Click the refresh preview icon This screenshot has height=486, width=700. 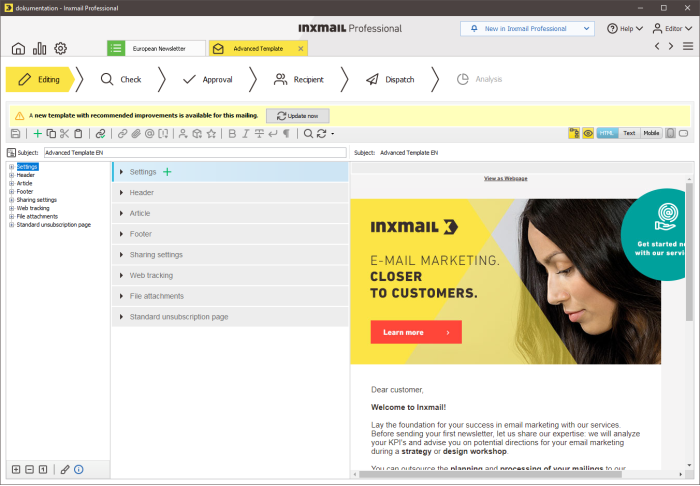[321, 133]
